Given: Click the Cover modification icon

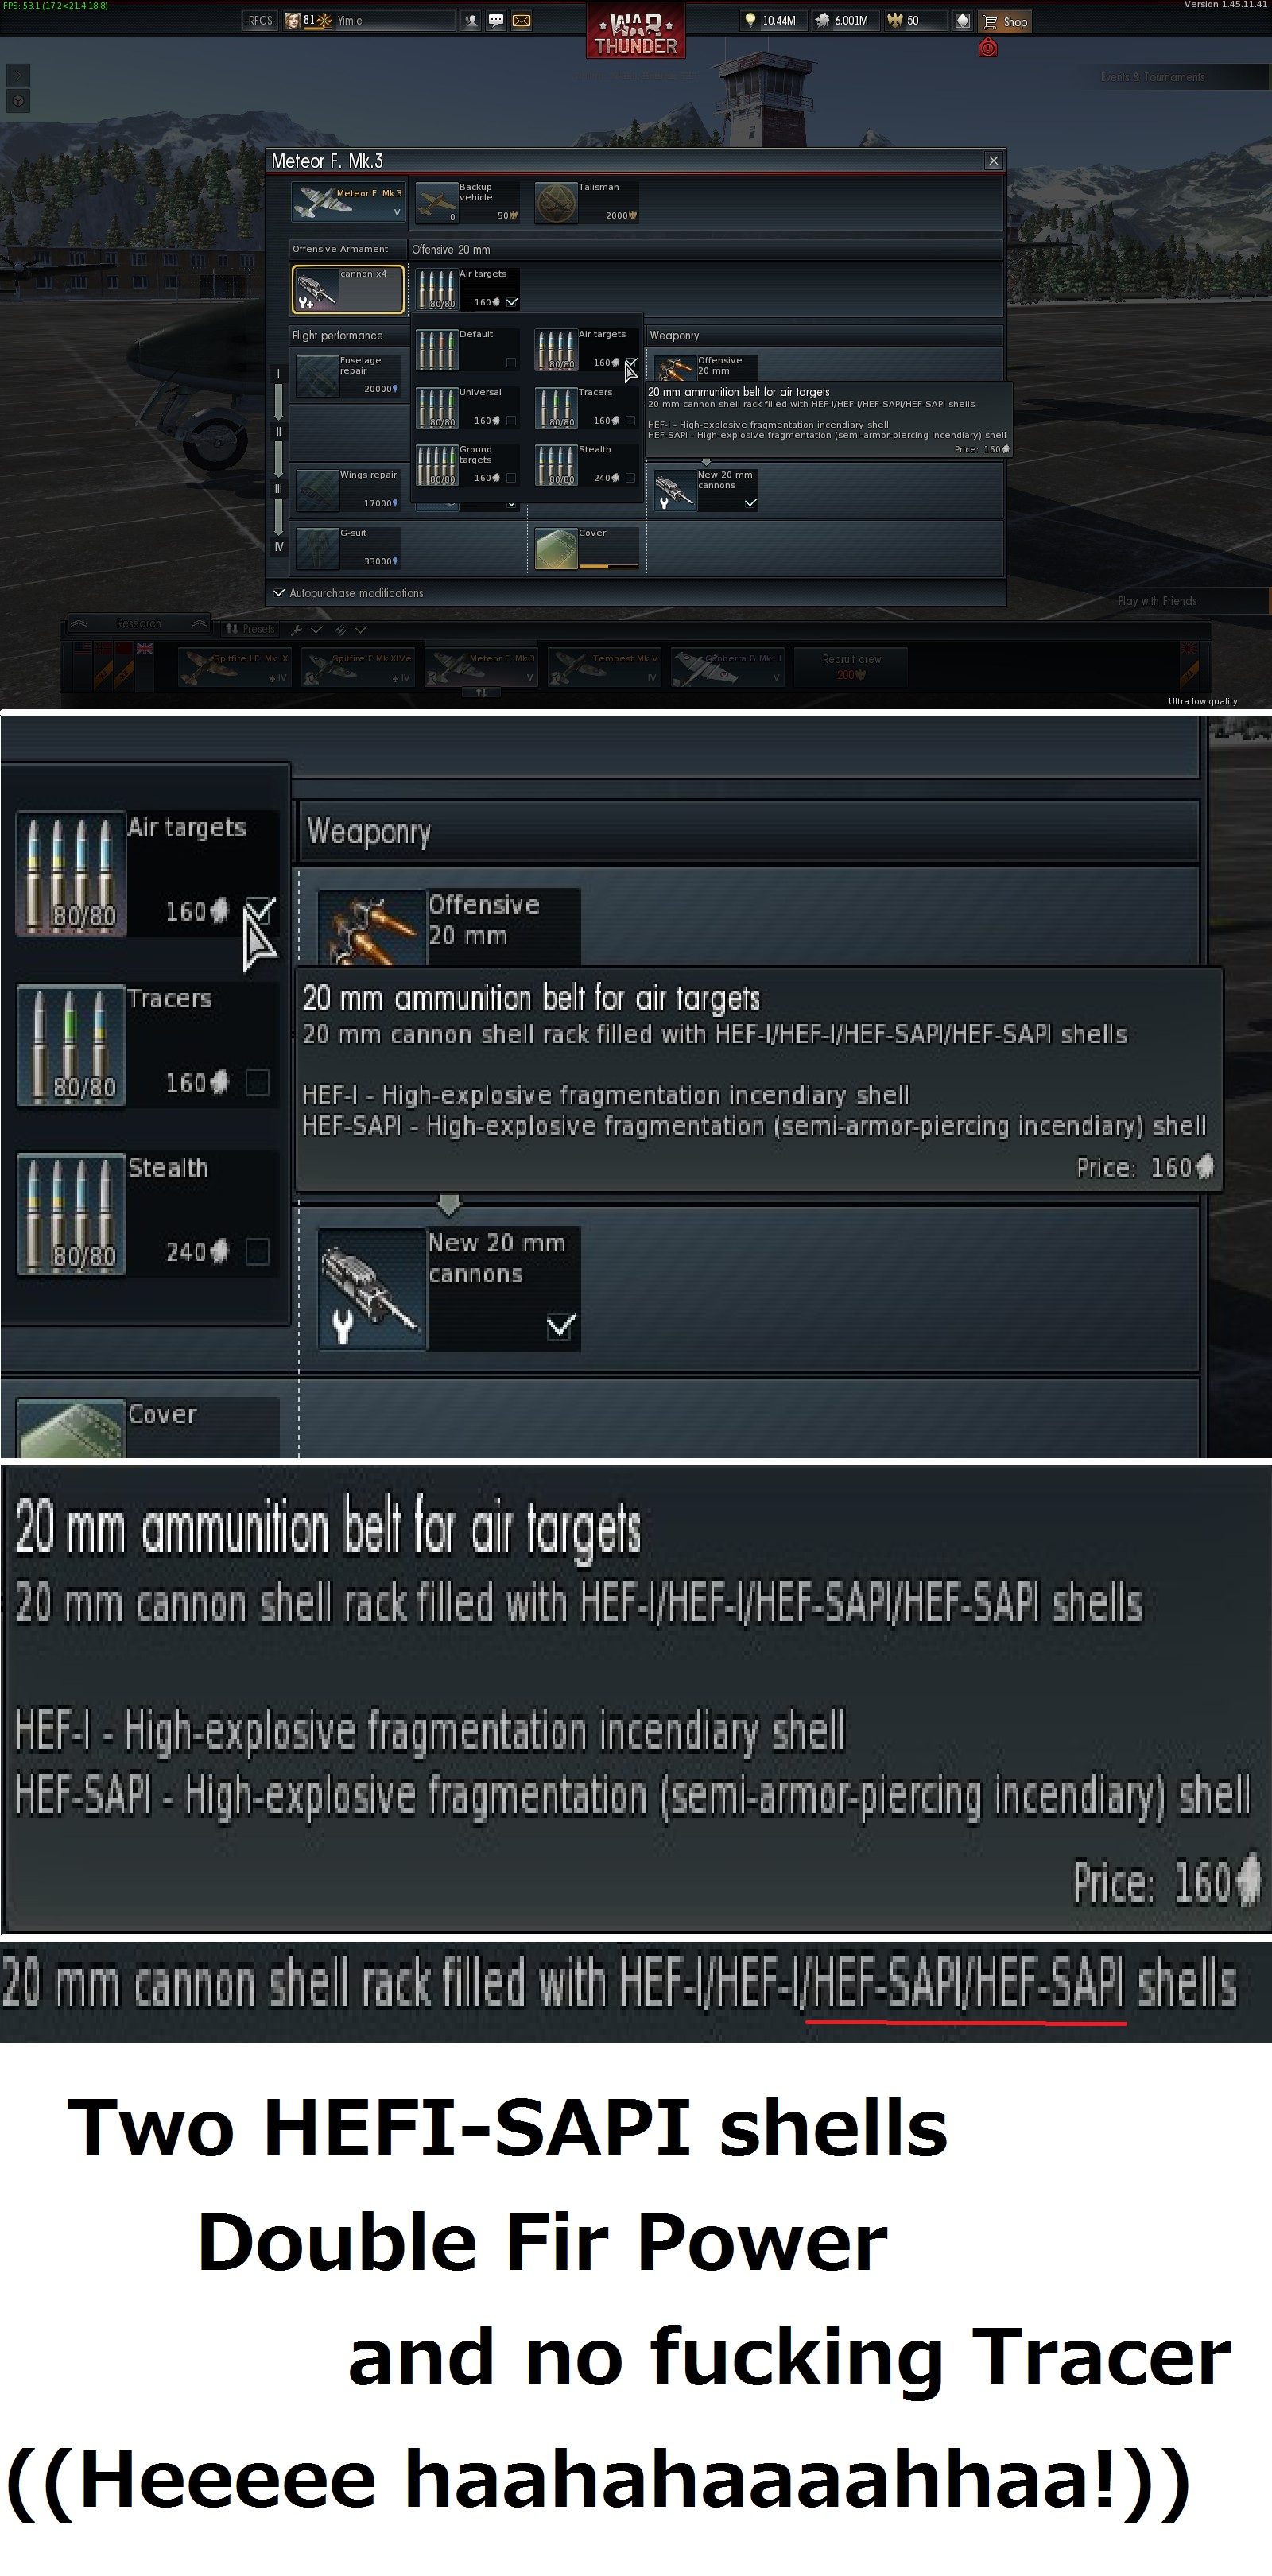Looking at the screenshot, I should pos(556,548).
